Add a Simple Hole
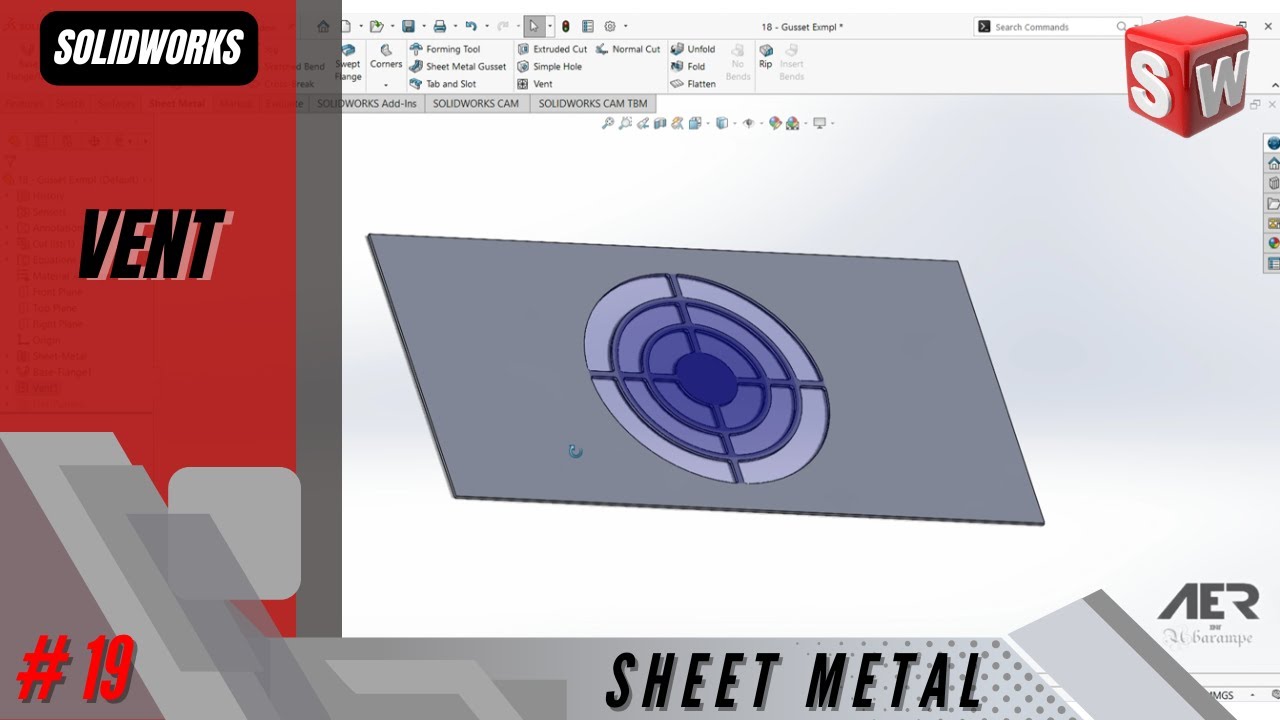This screenshot has height=720, width=1280. 549,66
